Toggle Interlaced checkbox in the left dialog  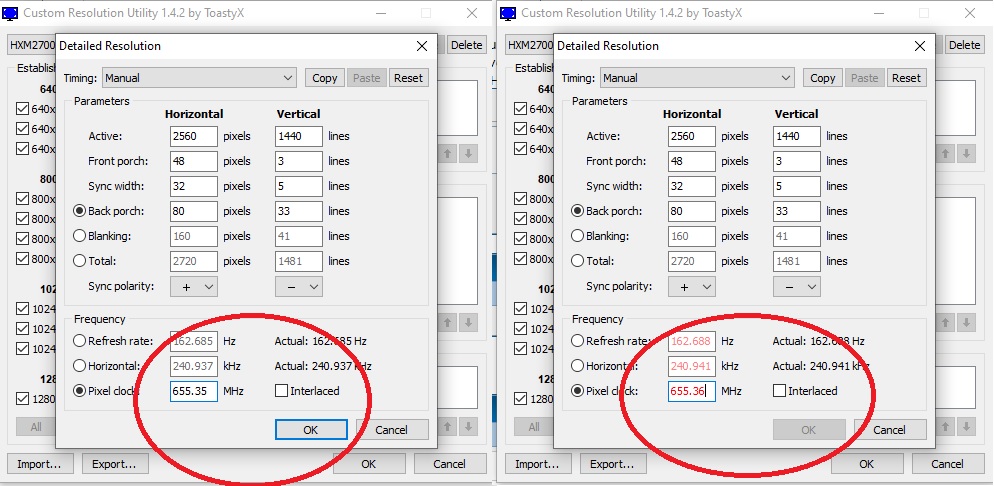[x=282, y=391]
